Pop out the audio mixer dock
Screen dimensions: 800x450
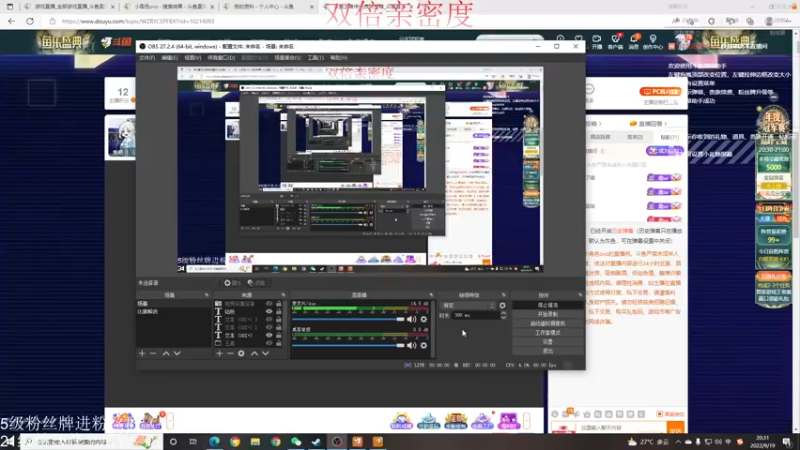tap(431, 295)
